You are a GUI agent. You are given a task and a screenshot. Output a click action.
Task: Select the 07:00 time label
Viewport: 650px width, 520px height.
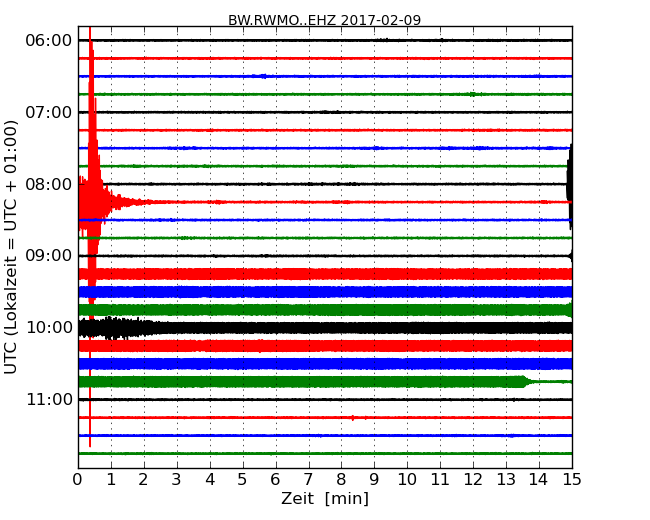(x=49, y=112)
